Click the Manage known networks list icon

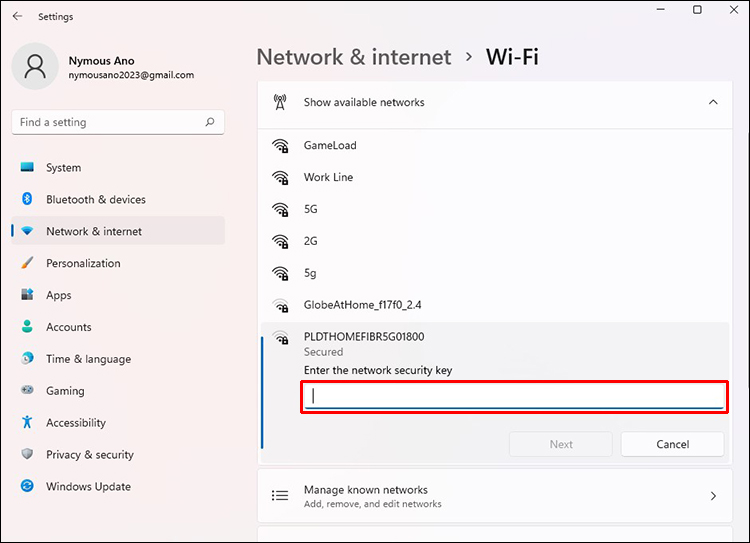pyautogui.click(x=281, y=495)
